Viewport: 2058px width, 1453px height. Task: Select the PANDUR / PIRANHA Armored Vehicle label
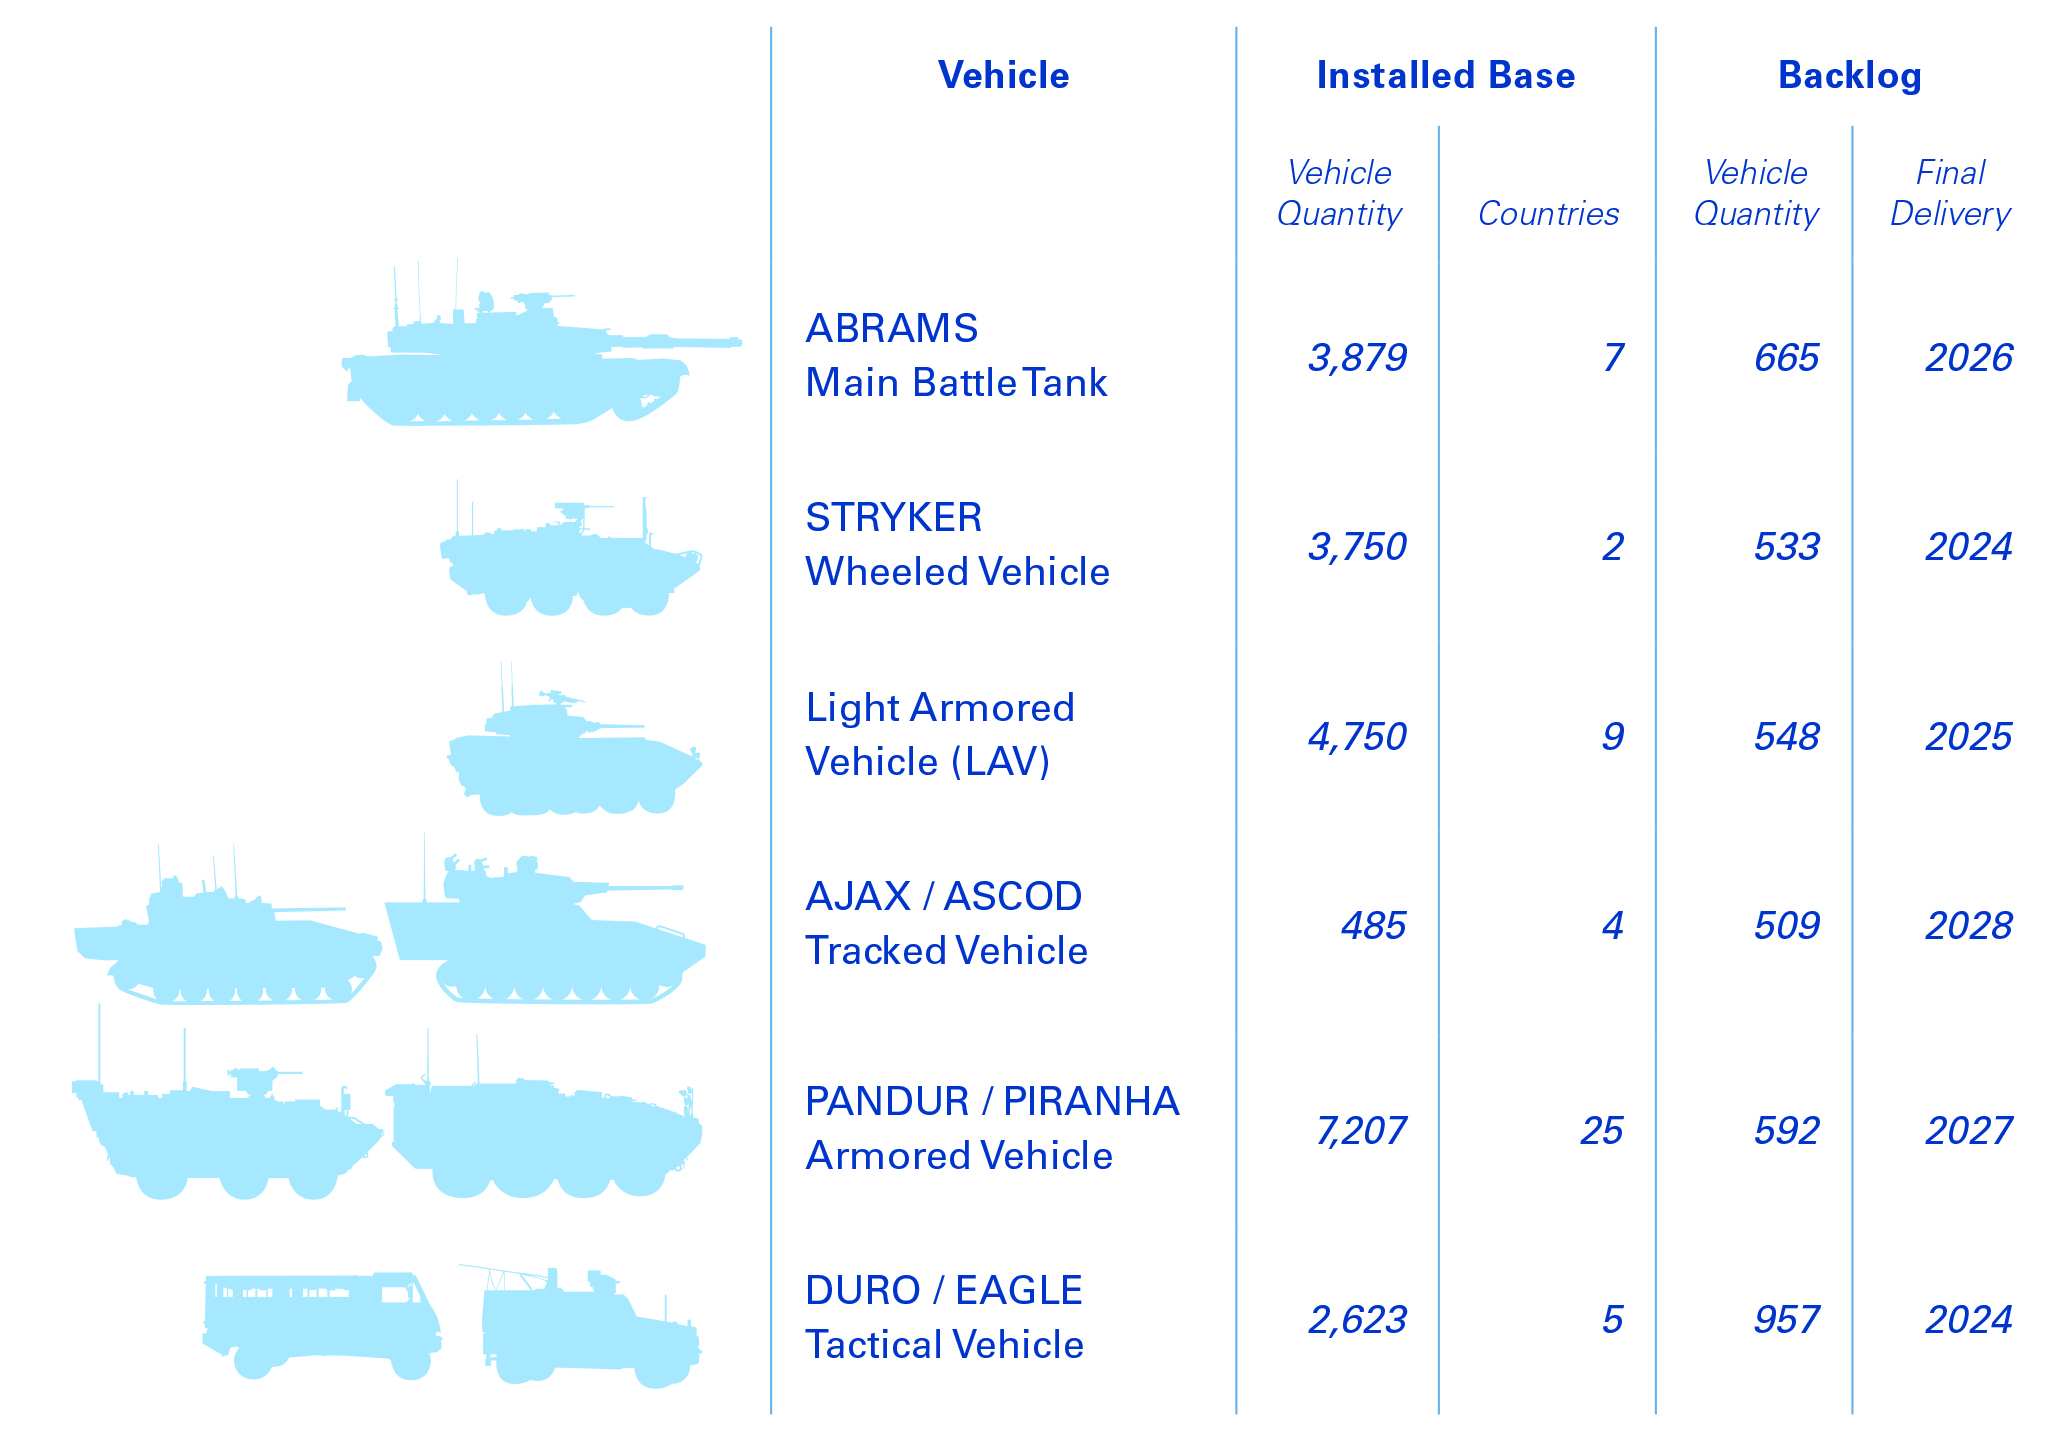[992, 1128]
